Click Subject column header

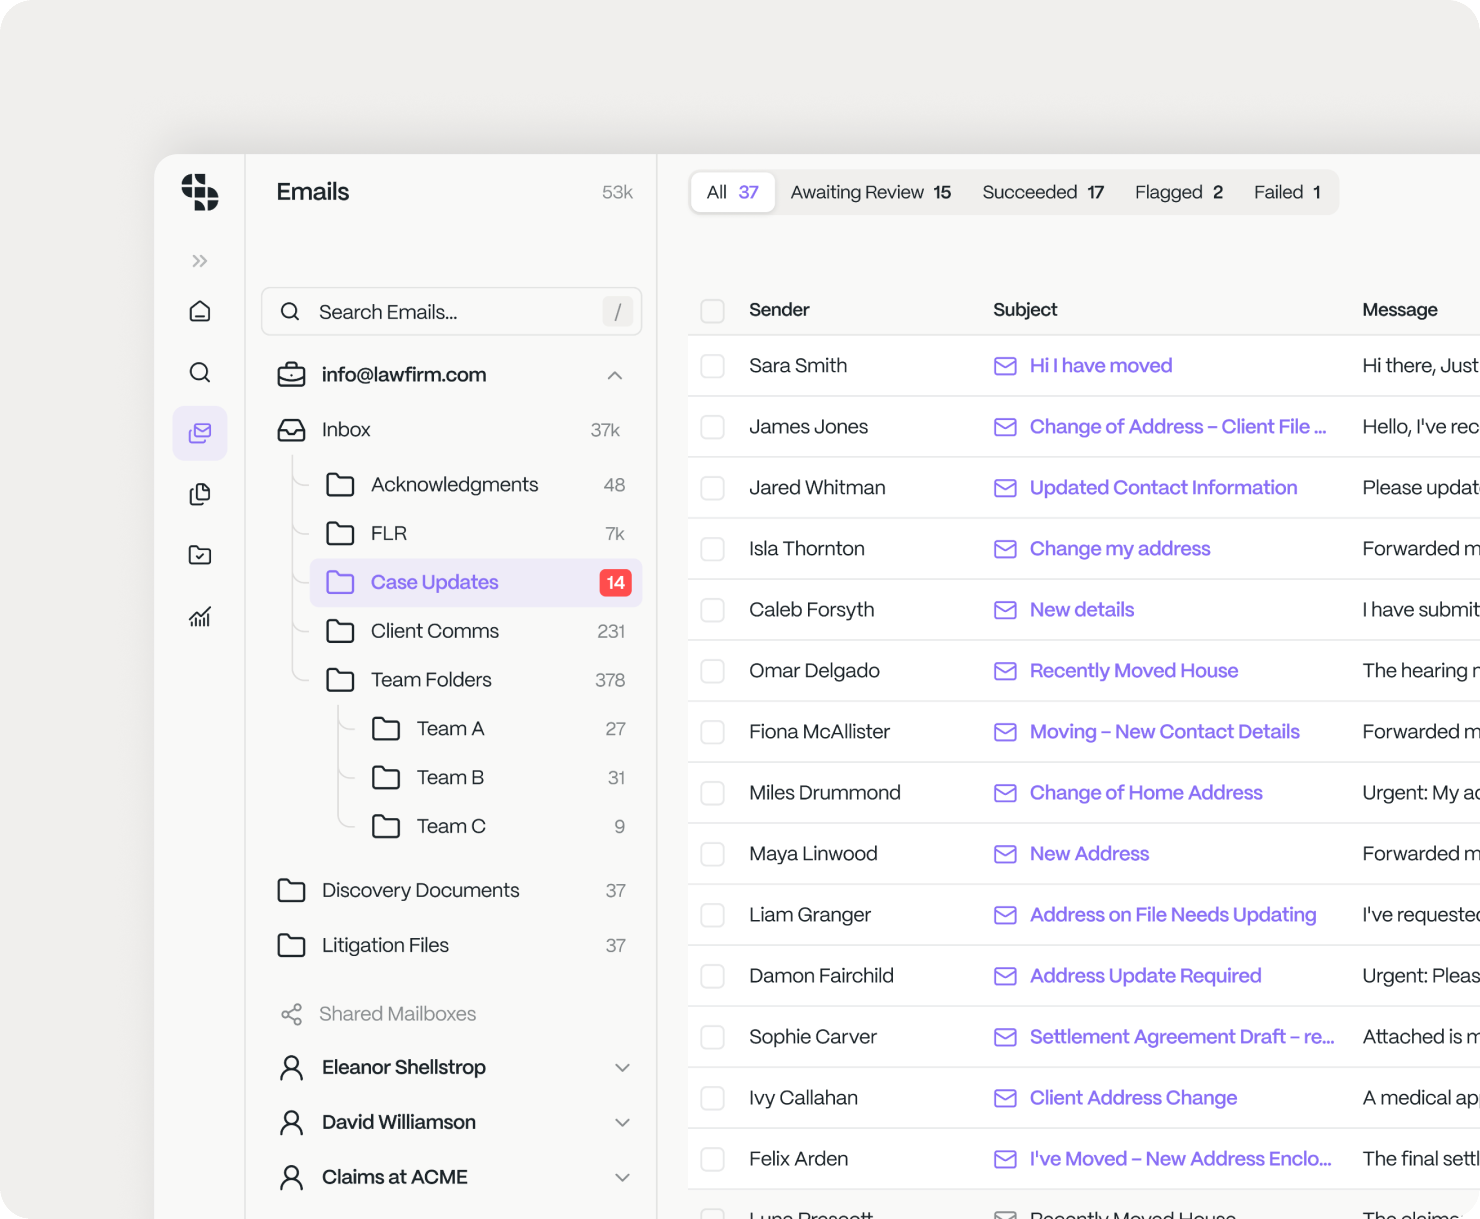click(1025, 310)
